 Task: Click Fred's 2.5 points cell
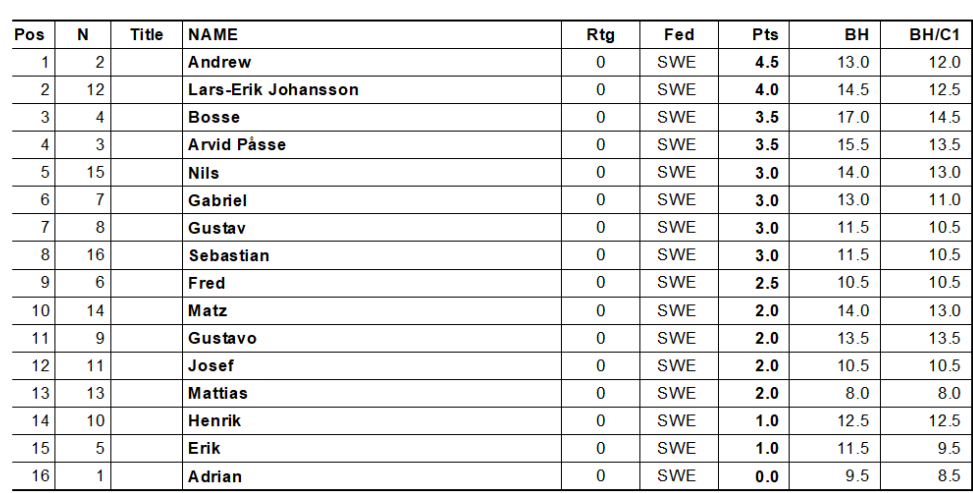(x=765, y=283)
